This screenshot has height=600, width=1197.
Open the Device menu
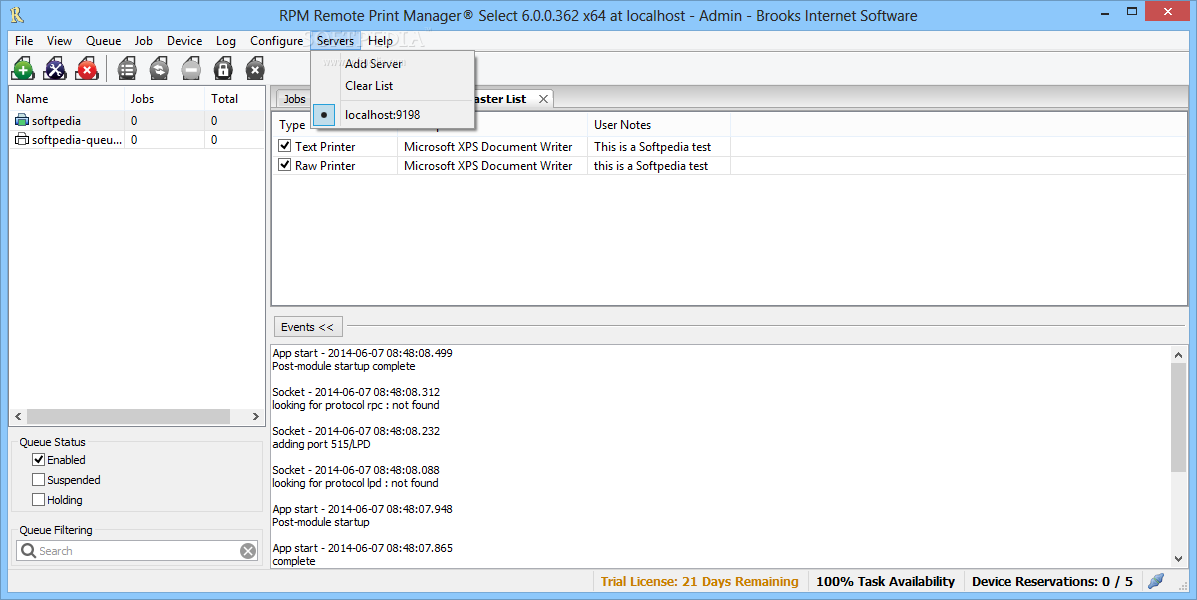point(185,40)
